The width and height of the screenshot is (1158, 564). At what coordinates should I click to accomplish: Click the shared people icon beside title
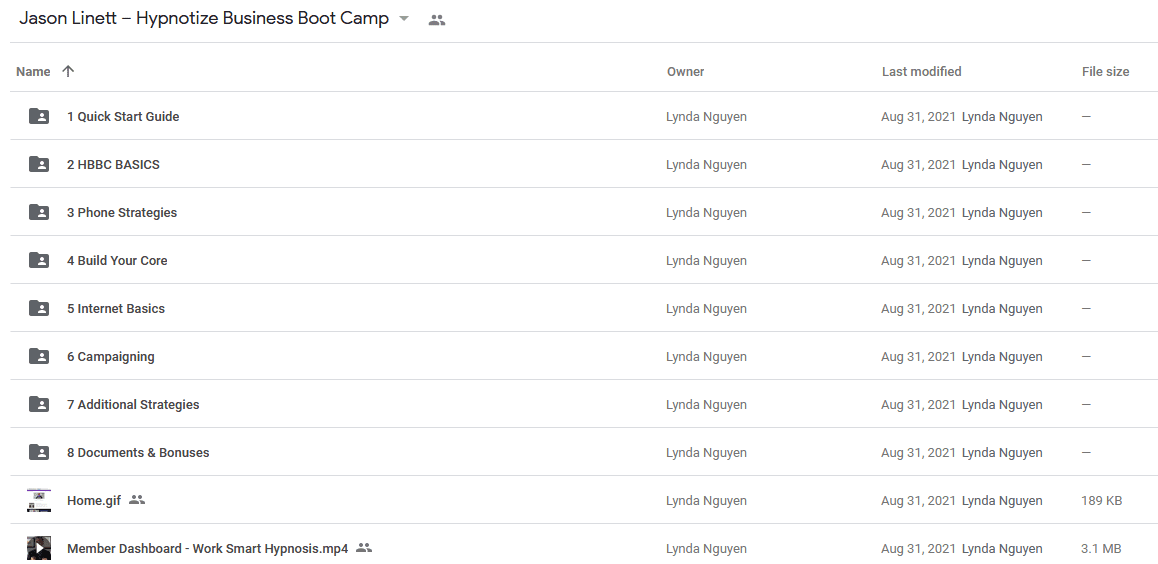[x=437, y=20]
